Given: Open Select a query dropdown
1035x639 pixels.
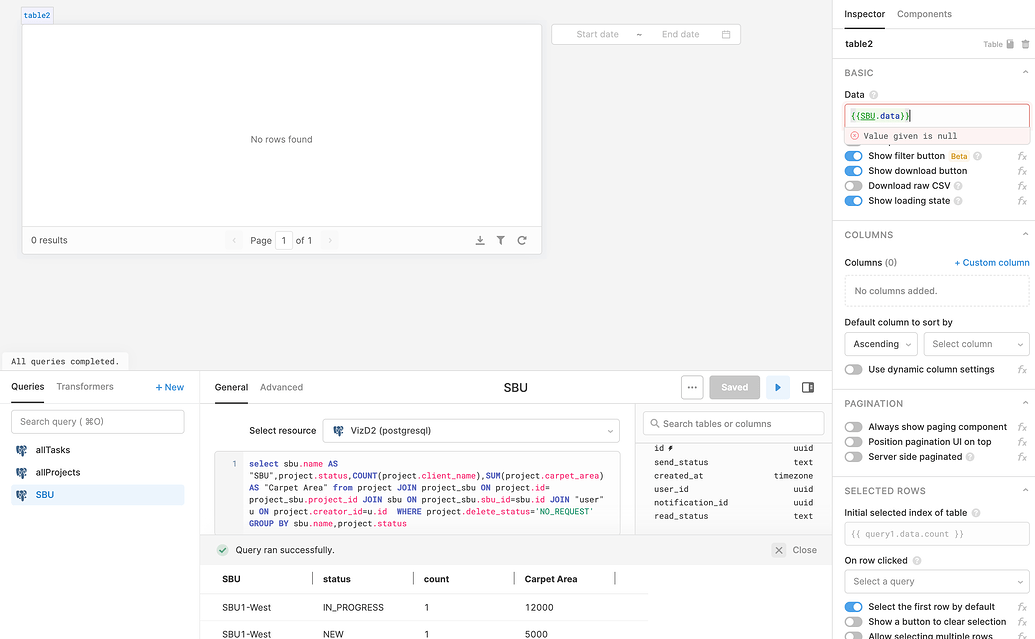Looking at the screenshot, I should (x=937, y=582).
